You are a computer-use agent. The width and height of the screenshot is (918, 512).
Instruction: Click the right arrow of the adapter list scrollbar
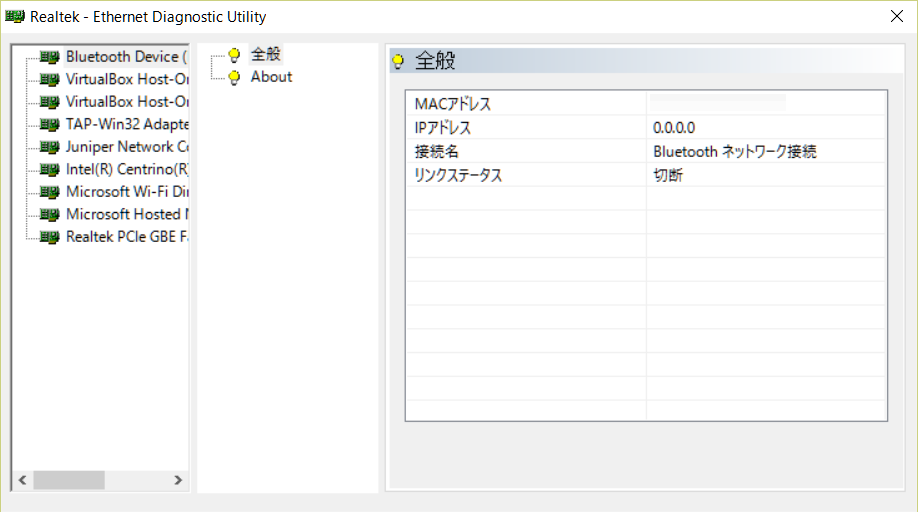click(178, 480)
